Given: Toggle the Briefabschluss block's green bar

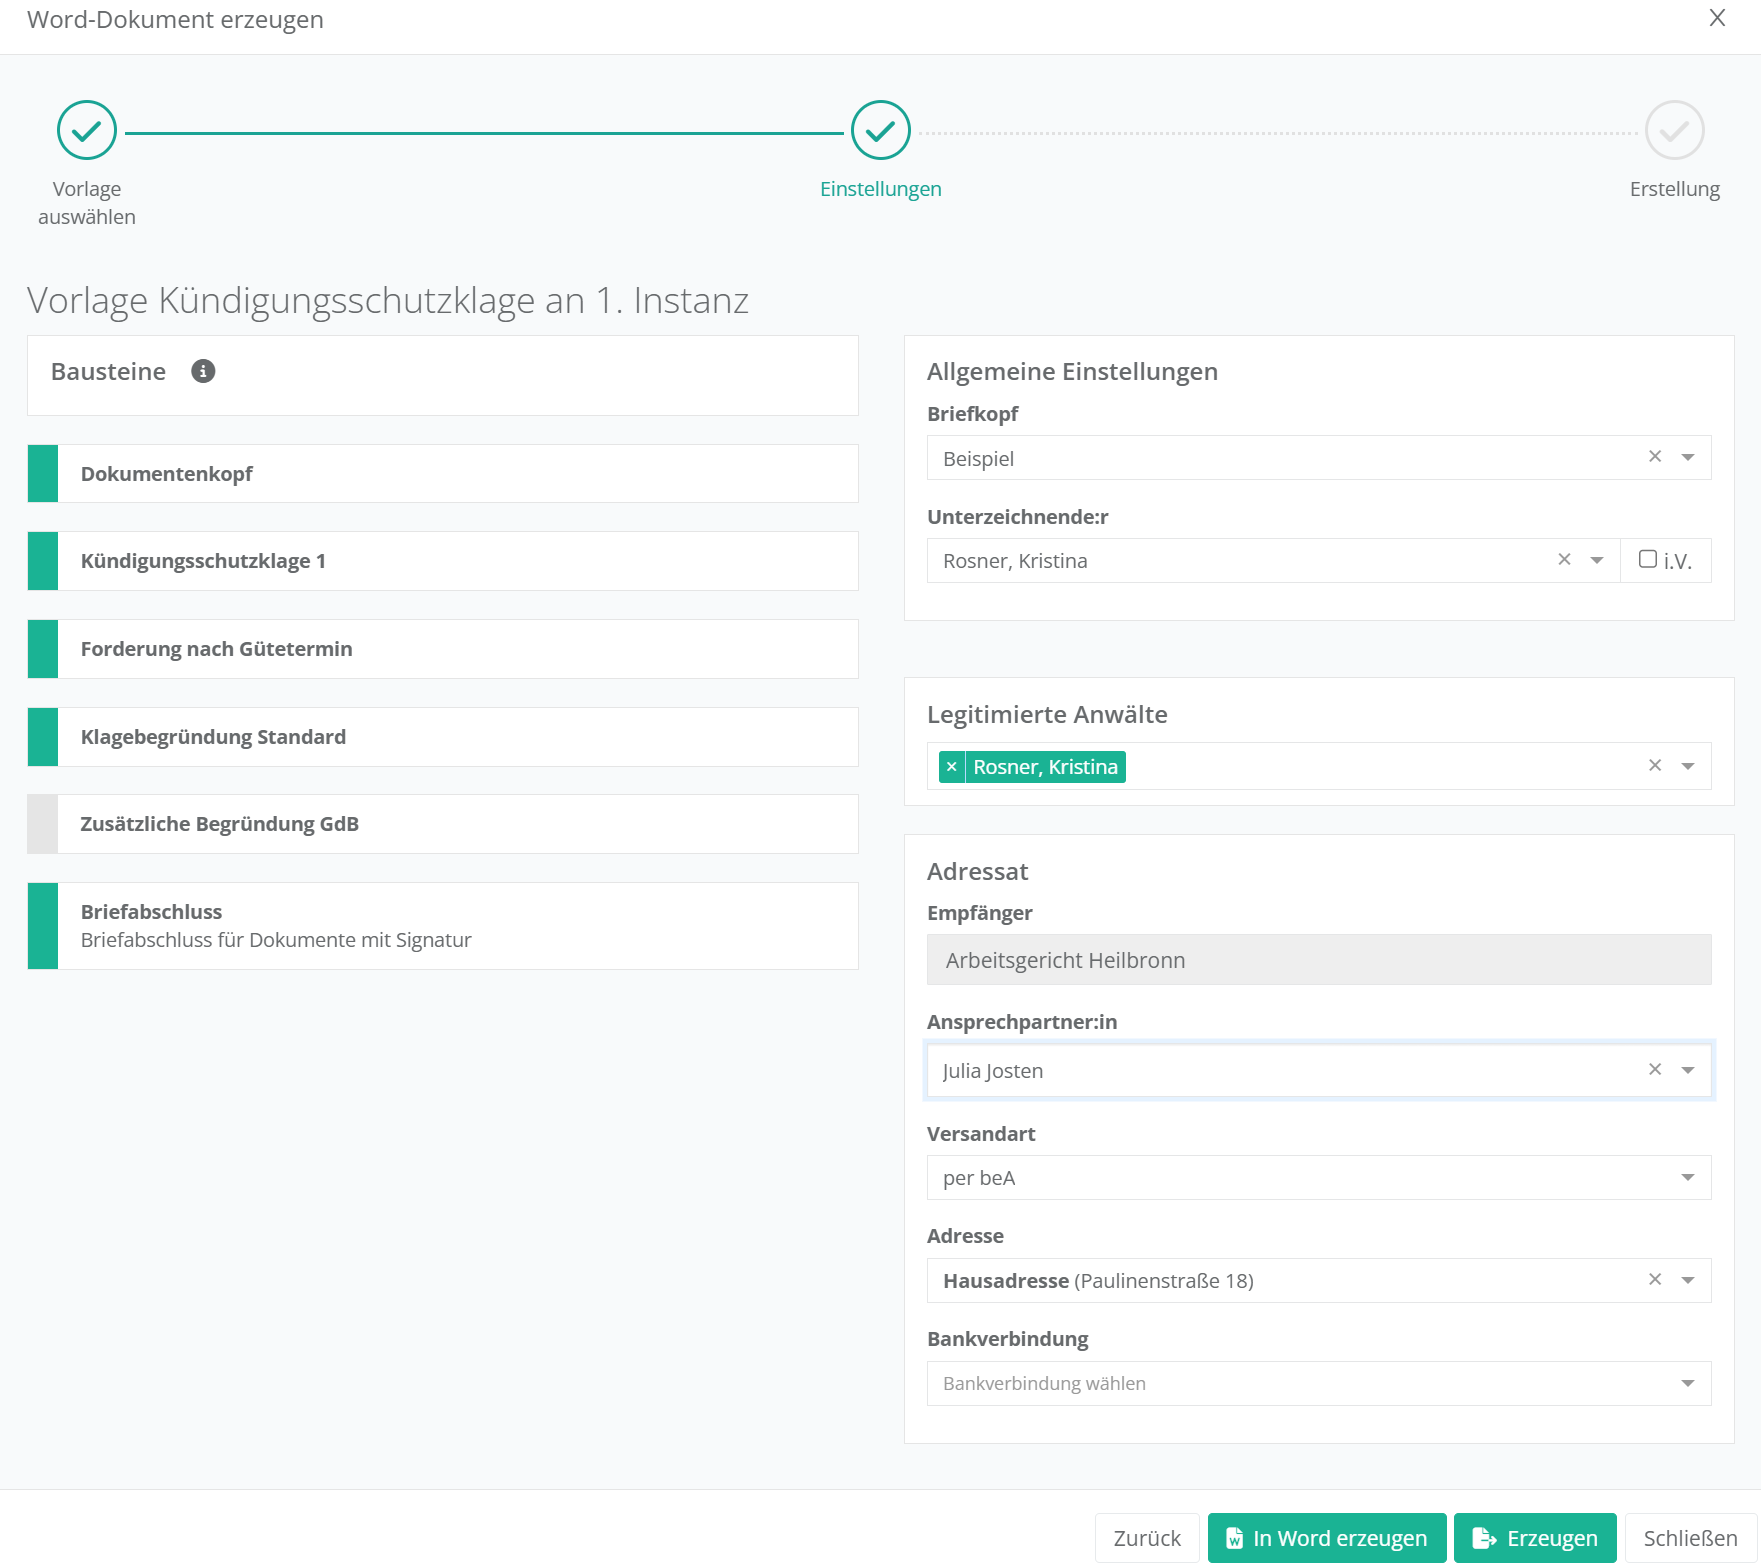Looking at the screenshot, I should pos(43,926).
